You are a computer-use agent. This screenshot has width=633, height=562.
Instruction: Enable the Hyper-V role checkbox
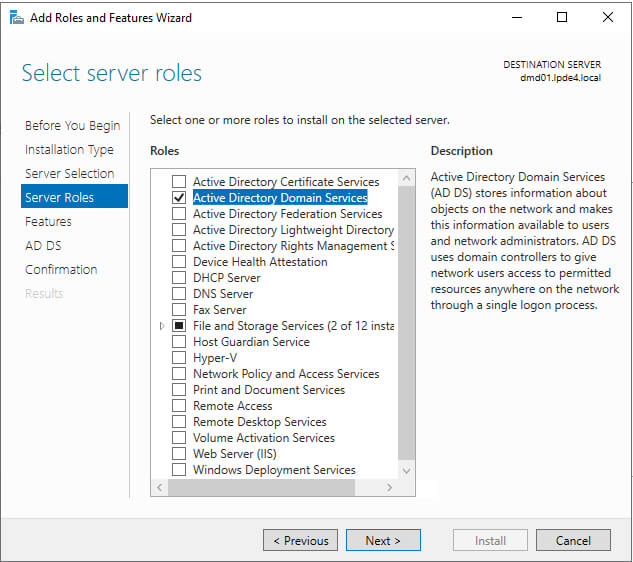pyautogui.click(x=179, y=358)
